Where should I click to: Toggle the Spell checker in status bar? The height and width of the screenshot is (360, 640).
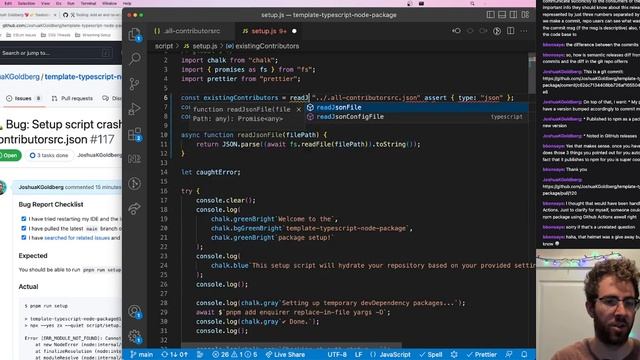431,354
